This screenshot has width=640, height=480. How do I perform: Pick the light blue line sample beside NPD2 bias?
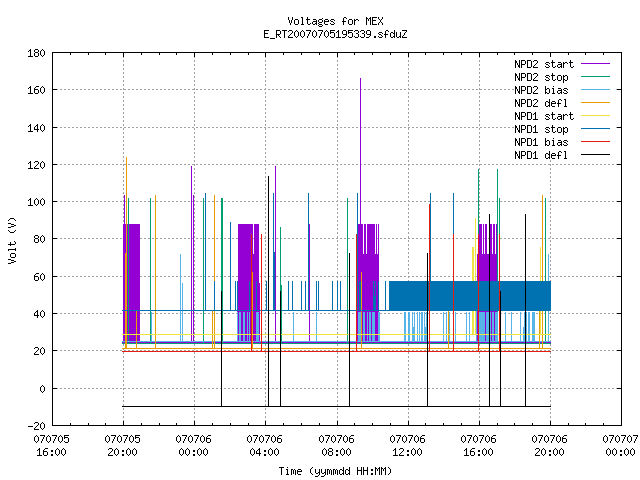595,89
